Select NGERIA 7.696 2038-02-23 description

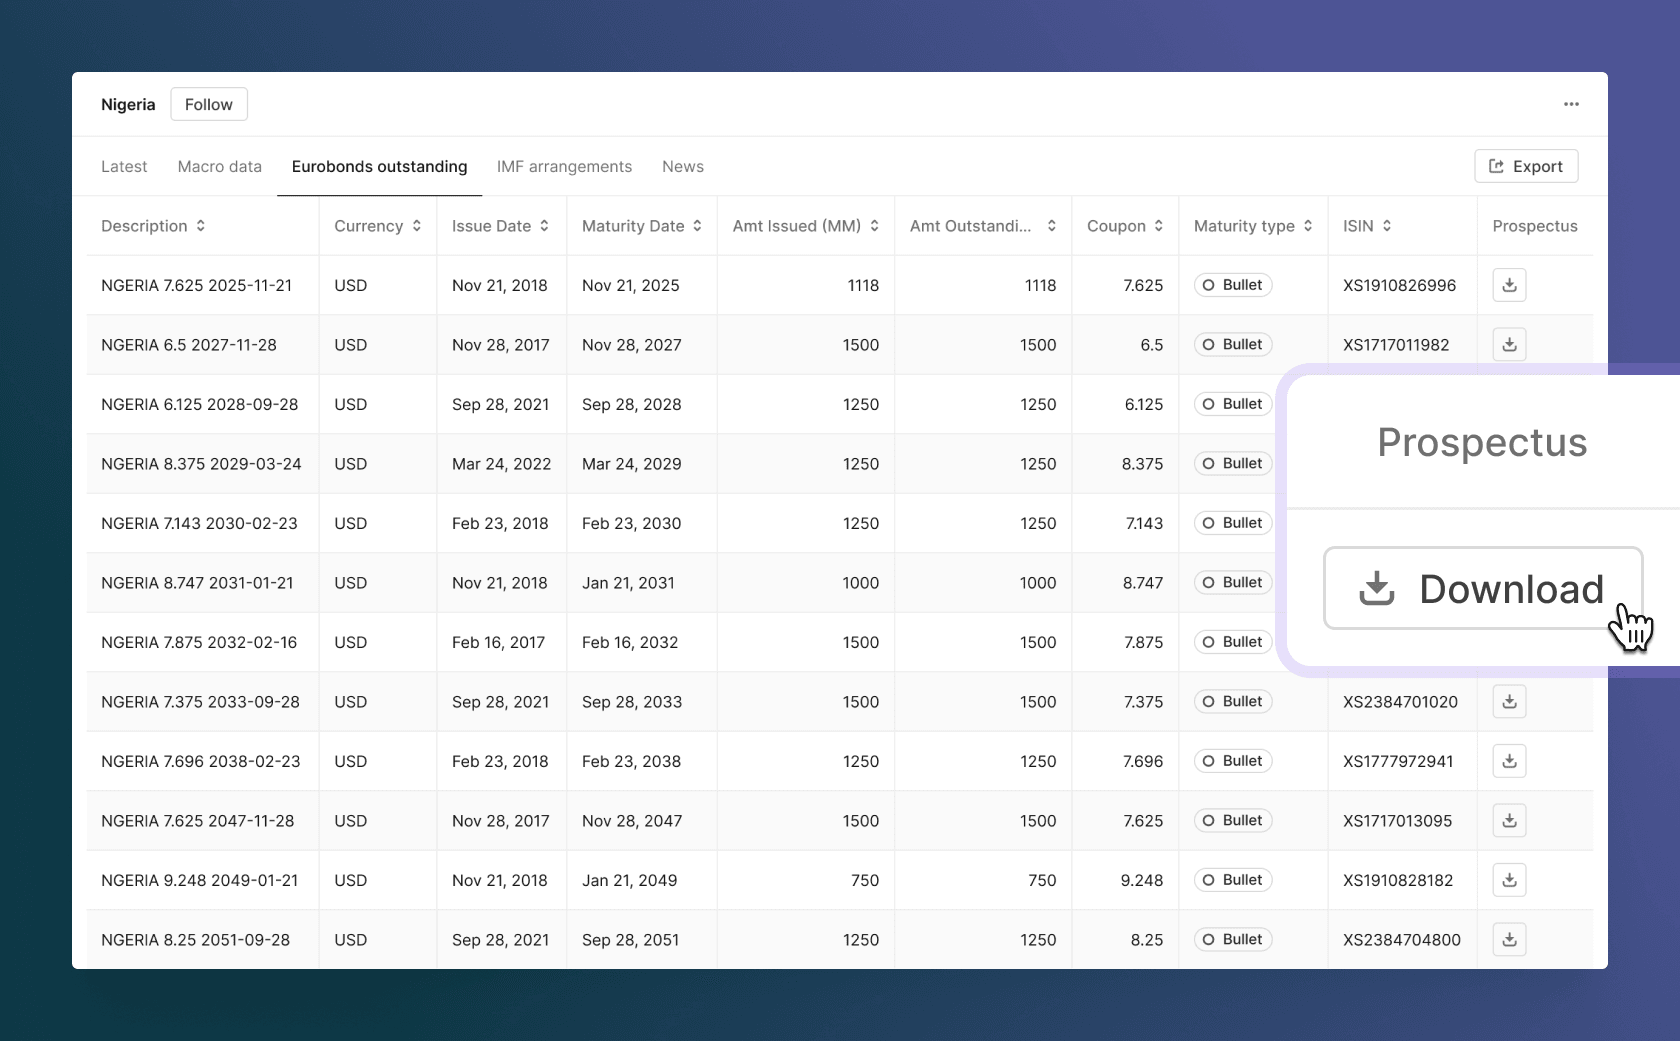click(x=201, y=761)
